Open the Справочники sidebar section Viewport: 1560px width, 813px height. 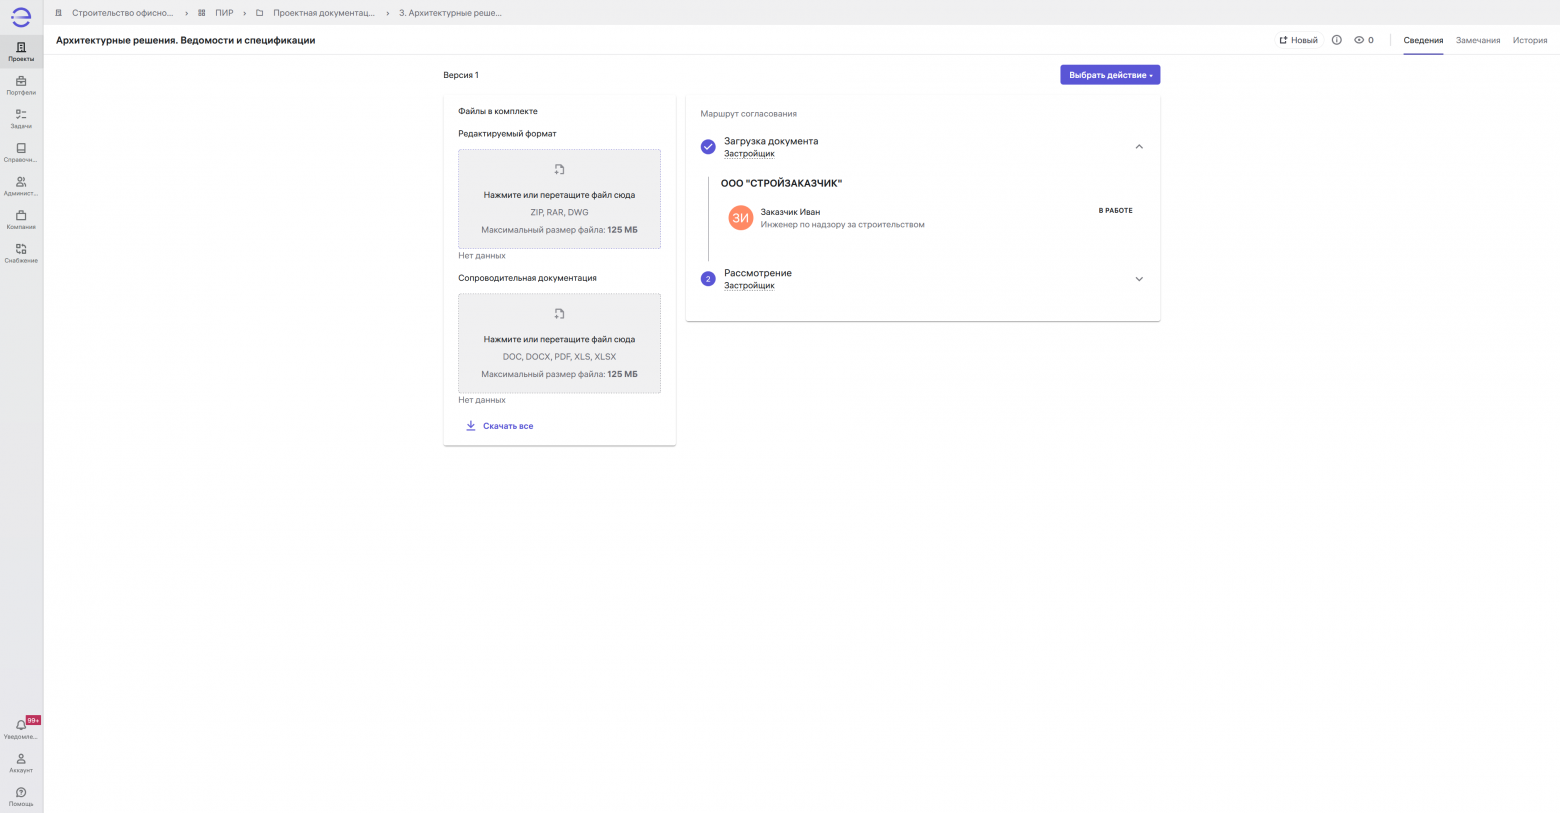tap(21, 152)
